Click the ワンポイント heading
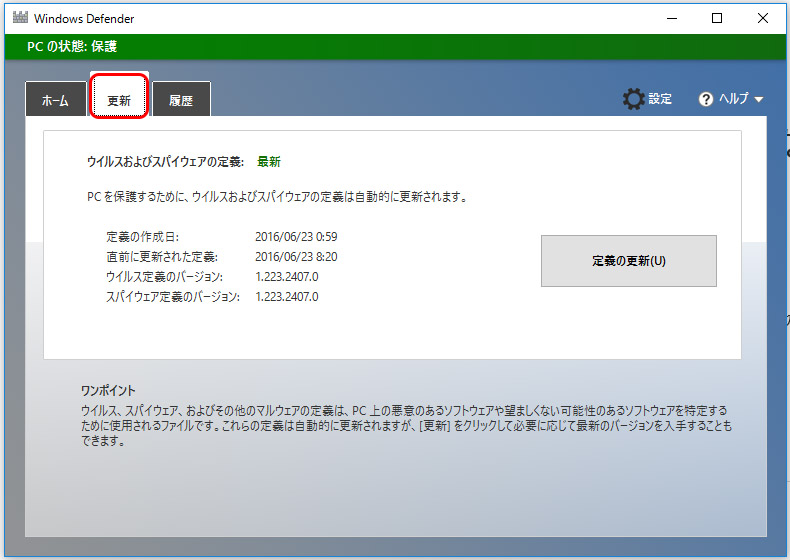The width and height of the screenshot is (790, 560). [x=108, y=391]
